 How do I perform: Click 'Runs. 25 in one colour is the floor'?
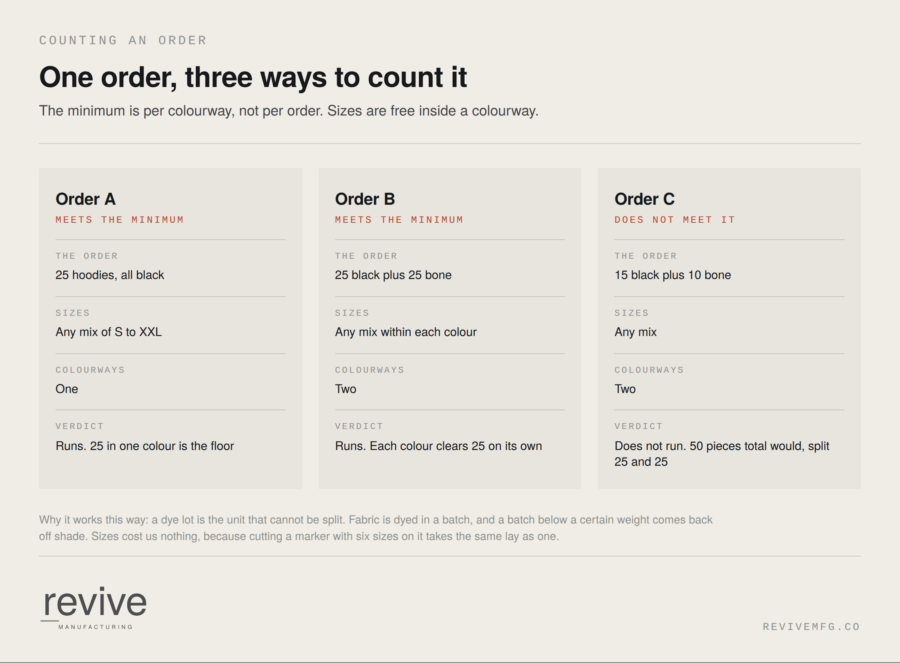tap(145, 446)
